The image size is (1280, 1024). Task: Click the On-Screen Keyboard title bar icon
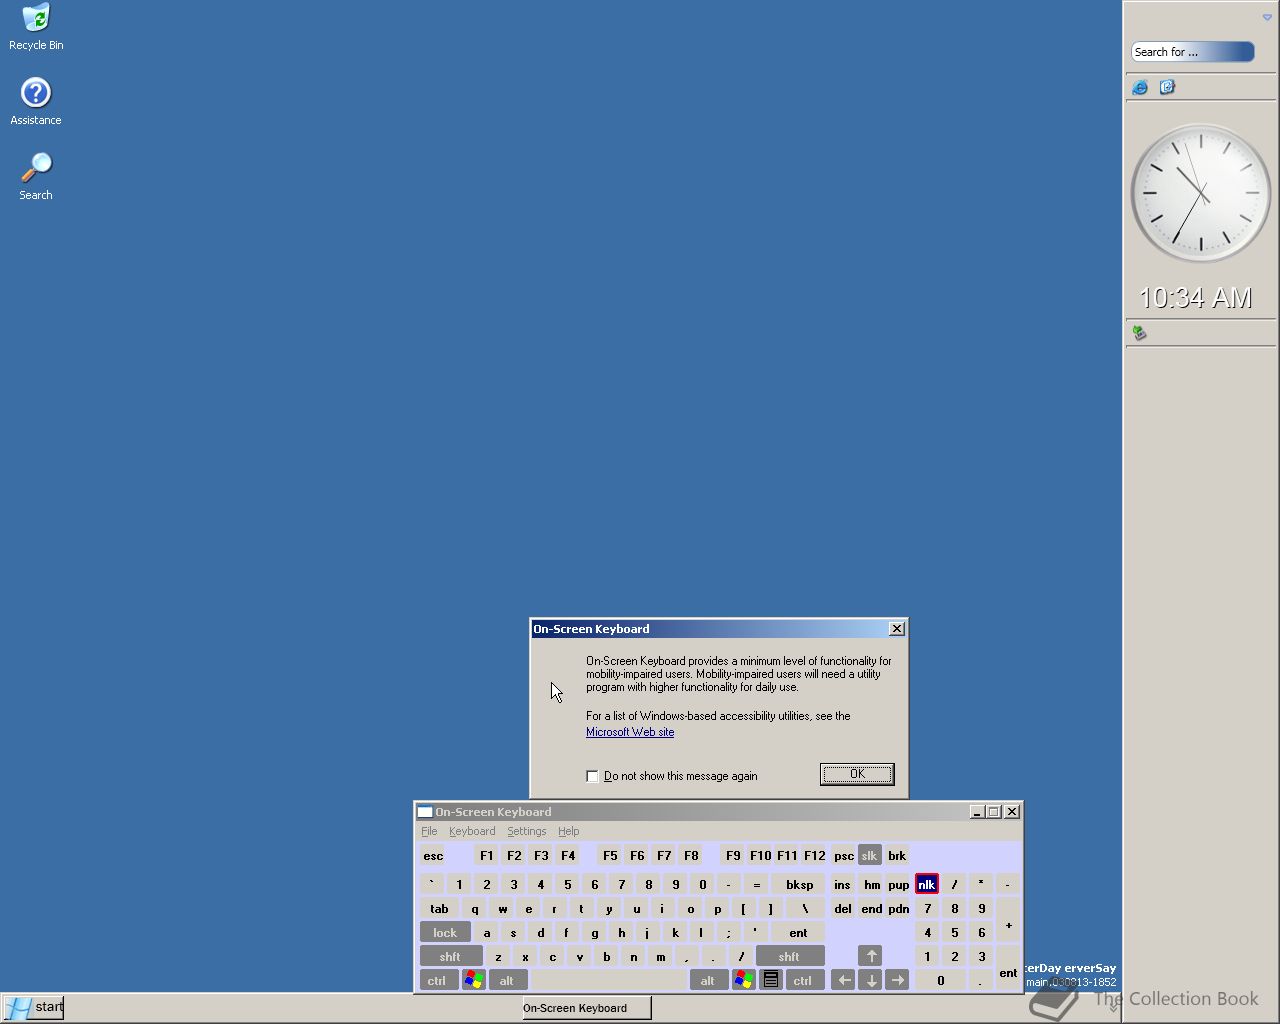425,812
